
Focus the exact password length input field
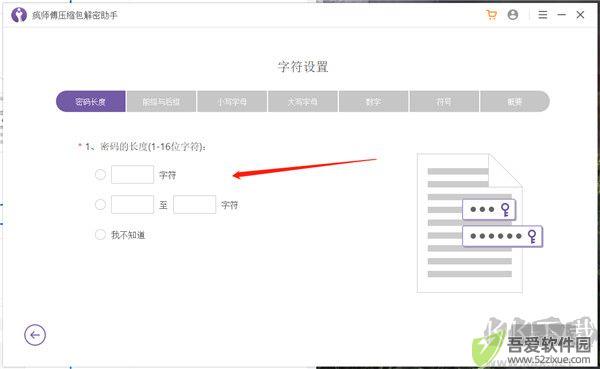coord(132,175)
